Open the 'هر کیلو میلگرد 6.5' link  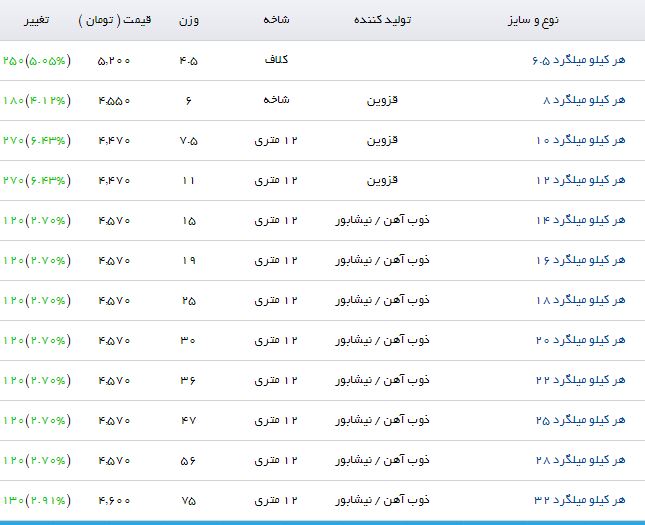point(577,61)
